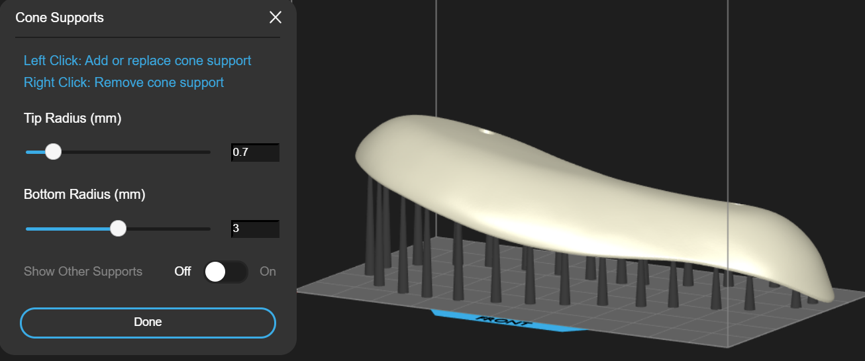Click the Bottom Radius value field
Viewport: 865px width, 361px height.
click(x=255, y=229)
